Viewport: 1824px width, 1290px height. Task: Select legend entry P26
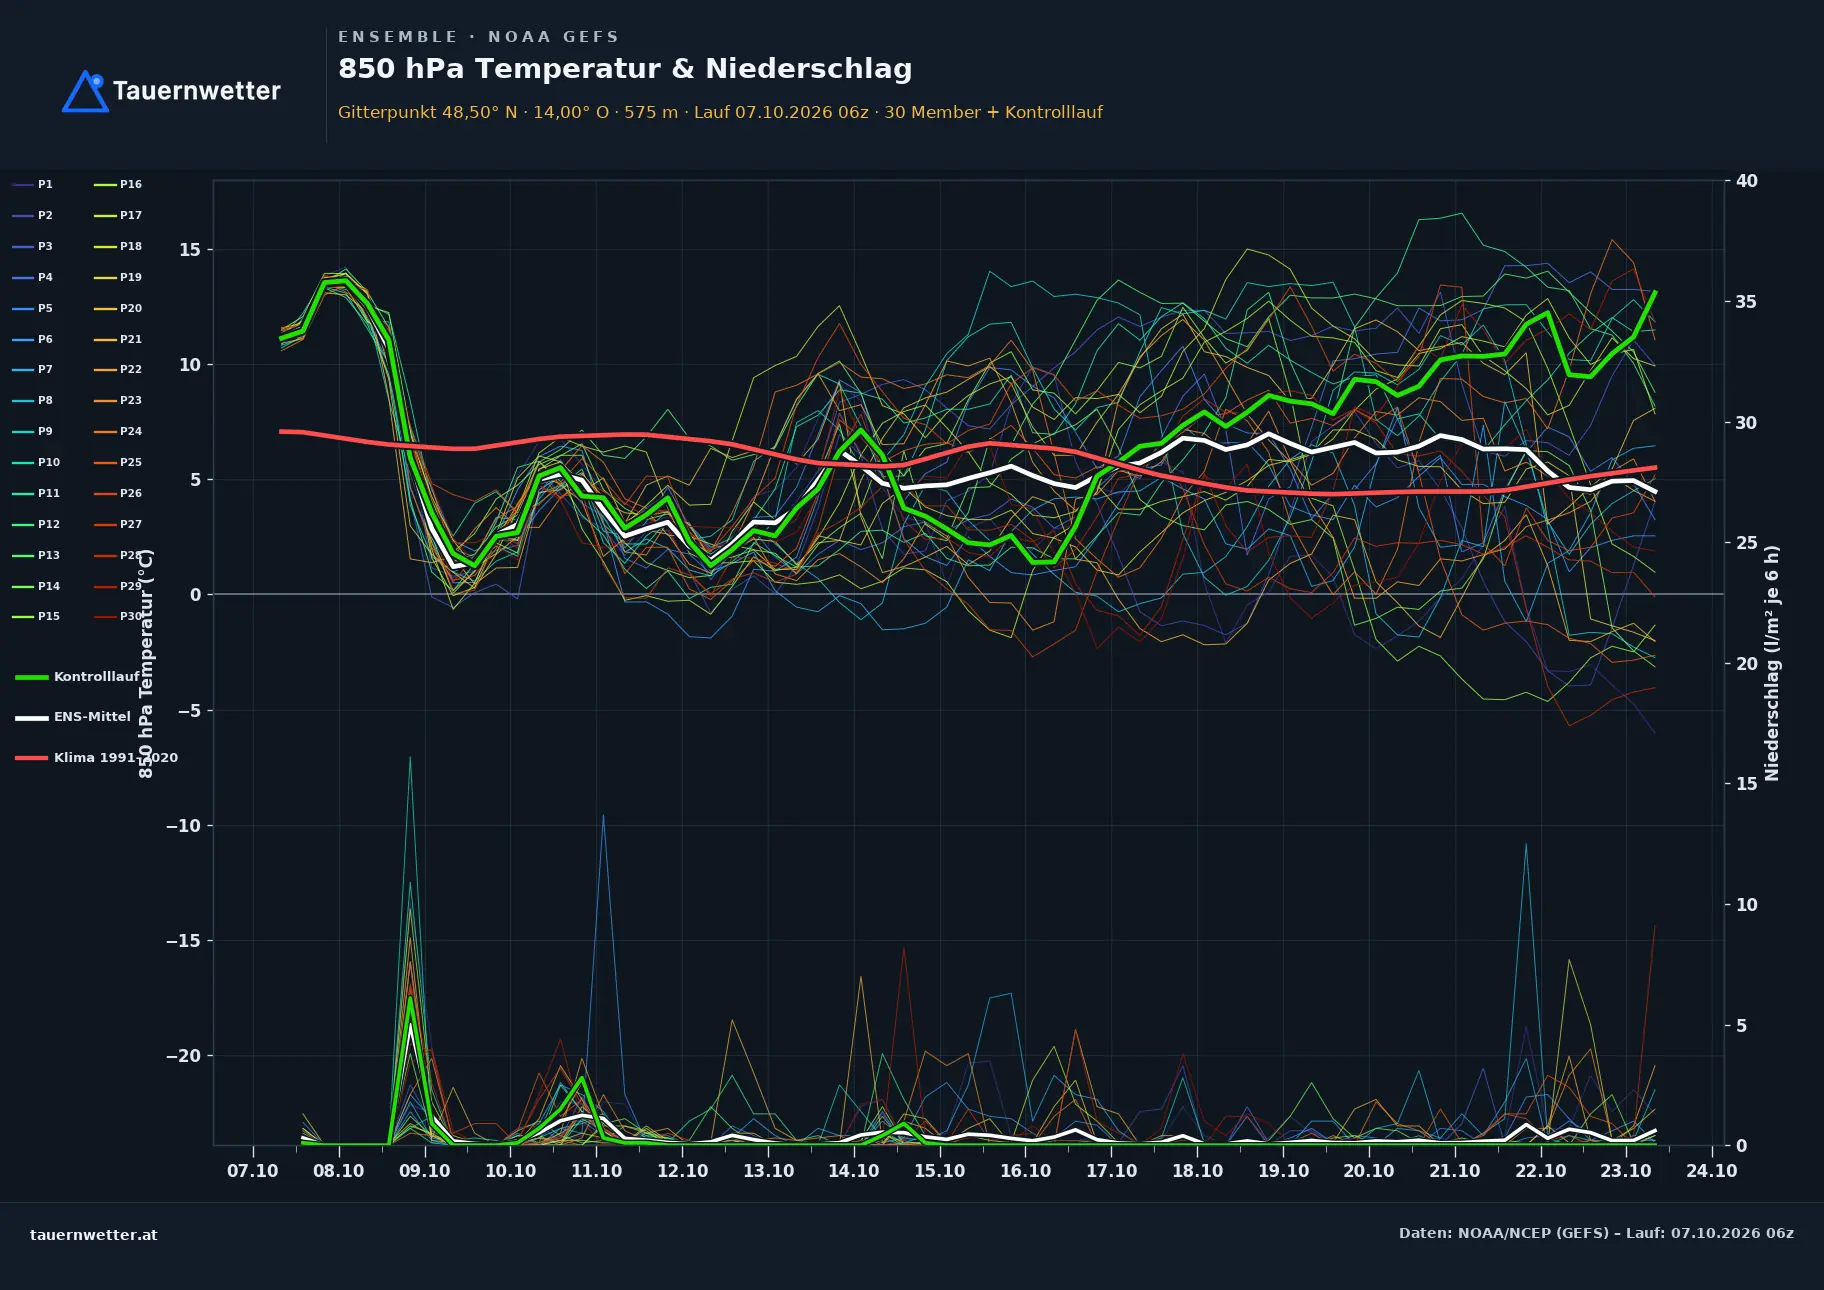[118, 494]
